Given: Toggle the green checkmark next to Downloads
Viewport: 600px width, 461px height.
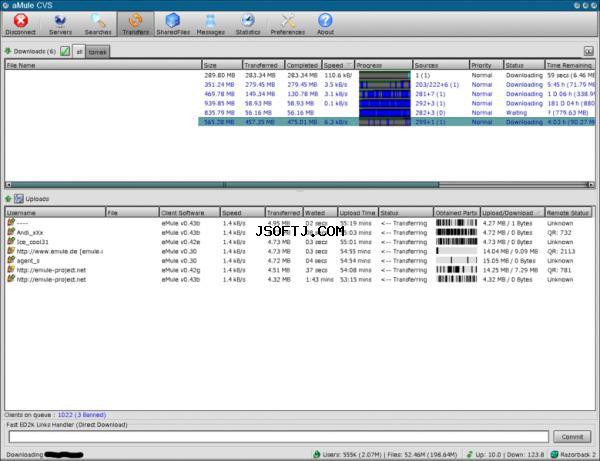Looking at the screenshot, I should 65,51.
